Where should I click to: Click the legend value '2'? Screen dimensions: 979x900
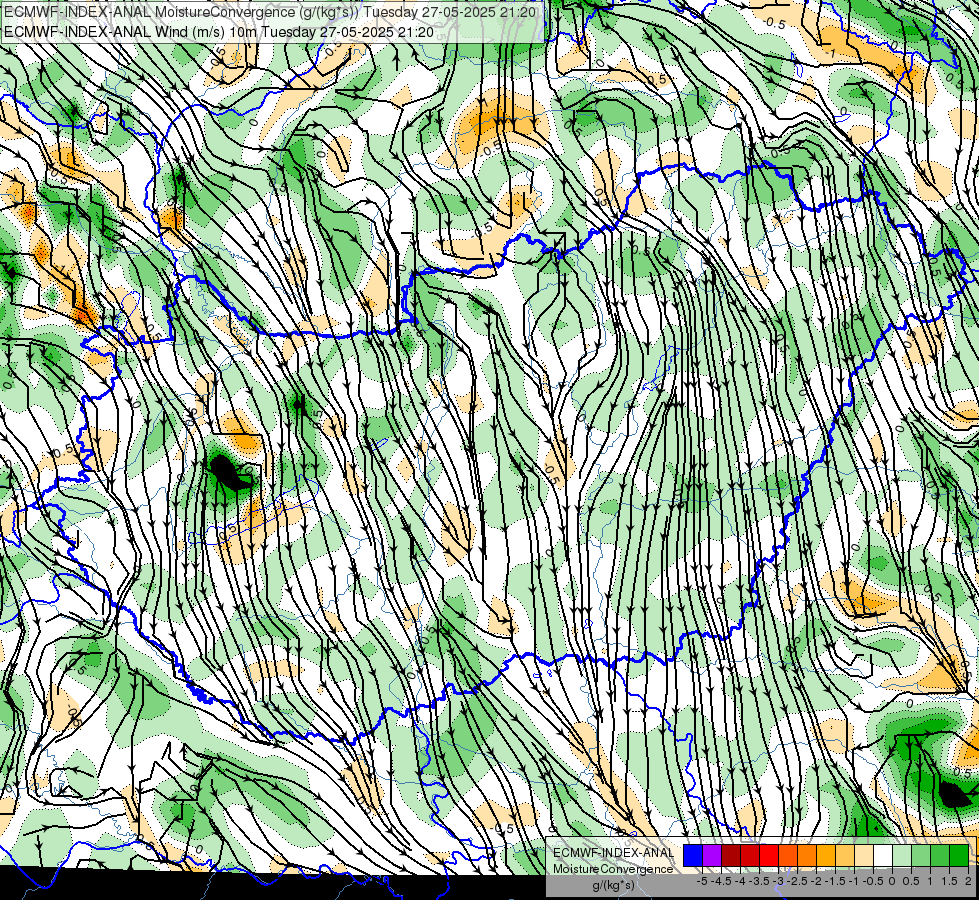click(x=968, y=881)
